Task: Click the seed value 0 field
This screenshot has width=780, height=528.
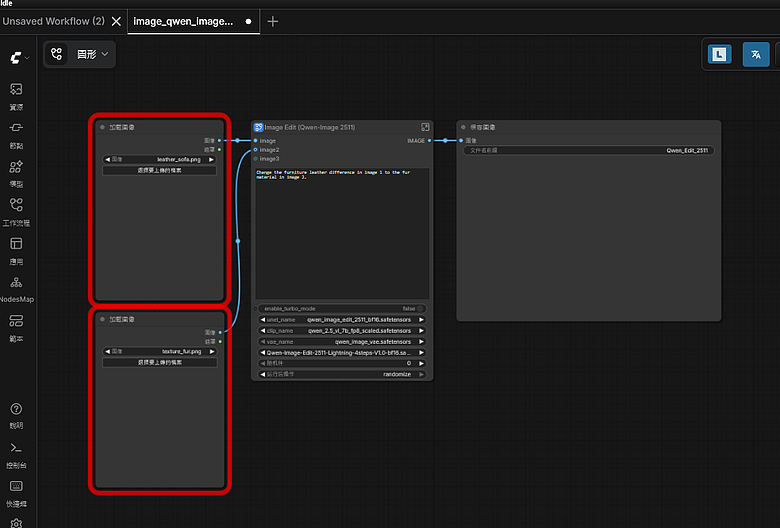Action: pos(342,363)
